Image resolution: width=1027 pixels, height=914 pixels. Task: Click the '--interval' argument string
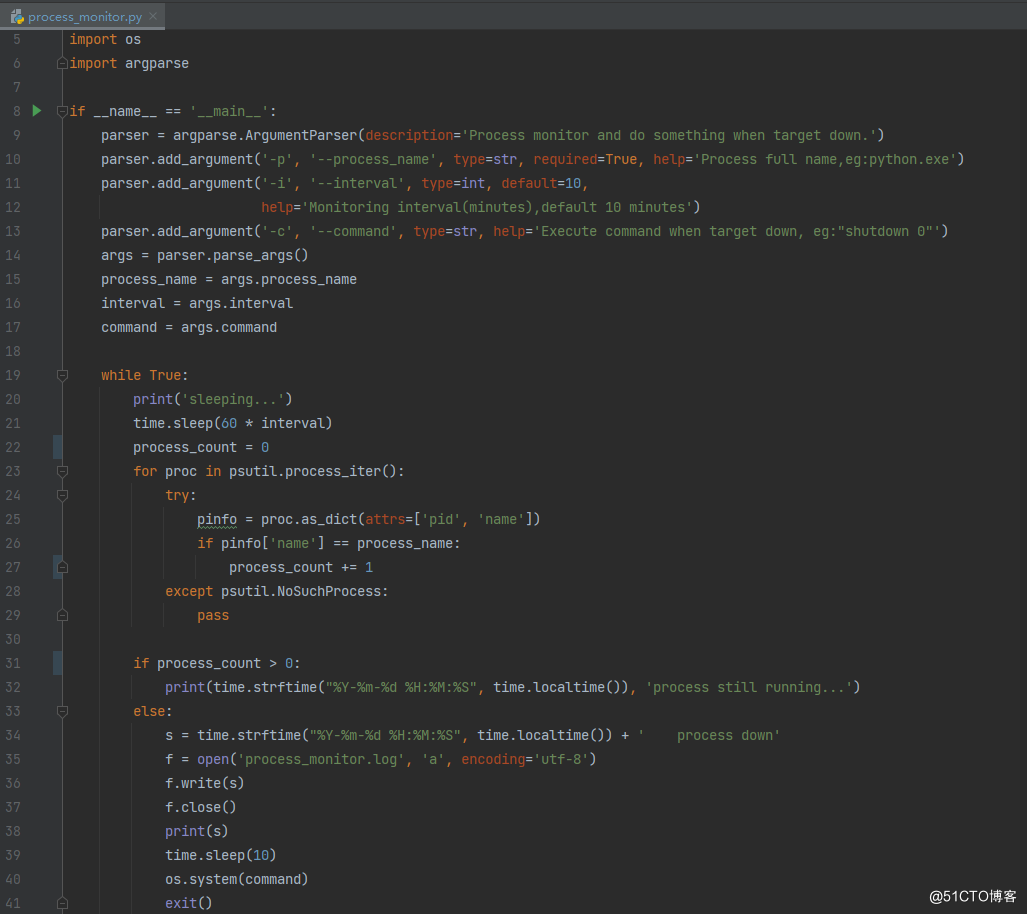pos(357,183)
